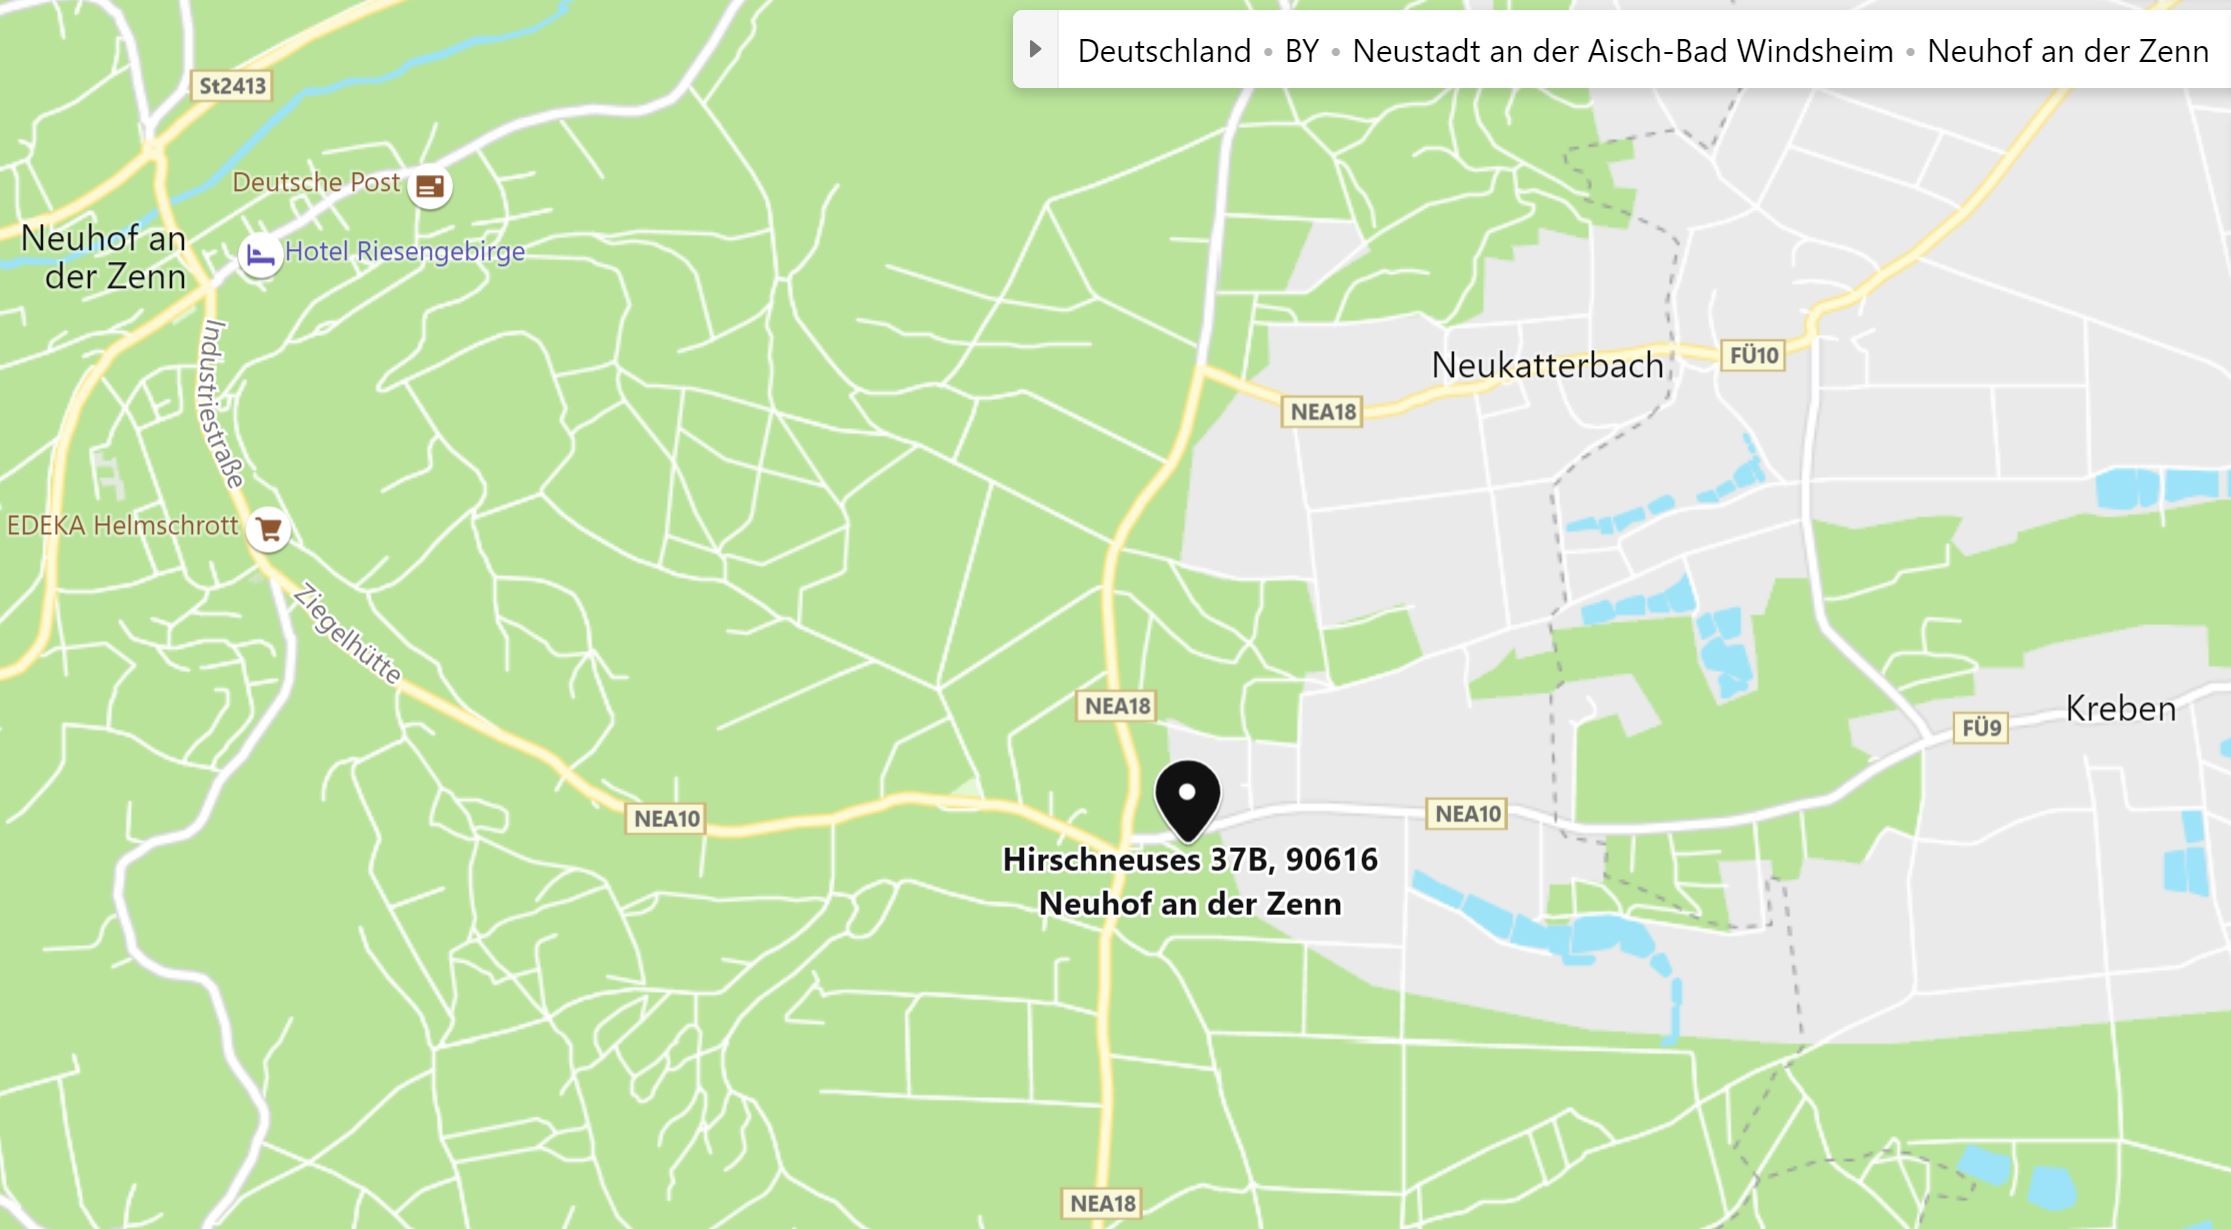Image resolution: width=2231 pixels, height=1229 pixels.
Task: Click the Kreben place label
Action: coord(2120,709)
